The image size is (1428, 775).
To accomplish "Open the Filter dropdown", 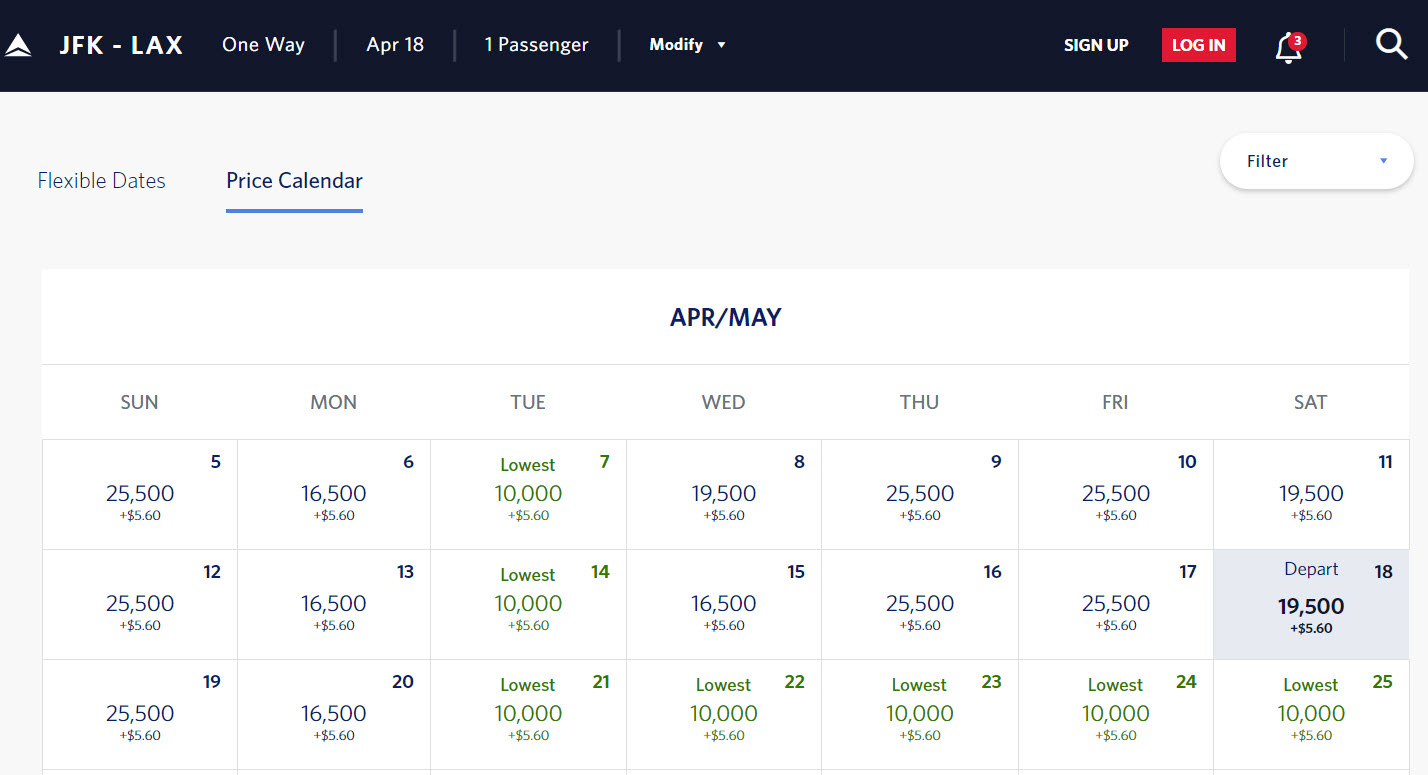I will [x=1316, y=161].
